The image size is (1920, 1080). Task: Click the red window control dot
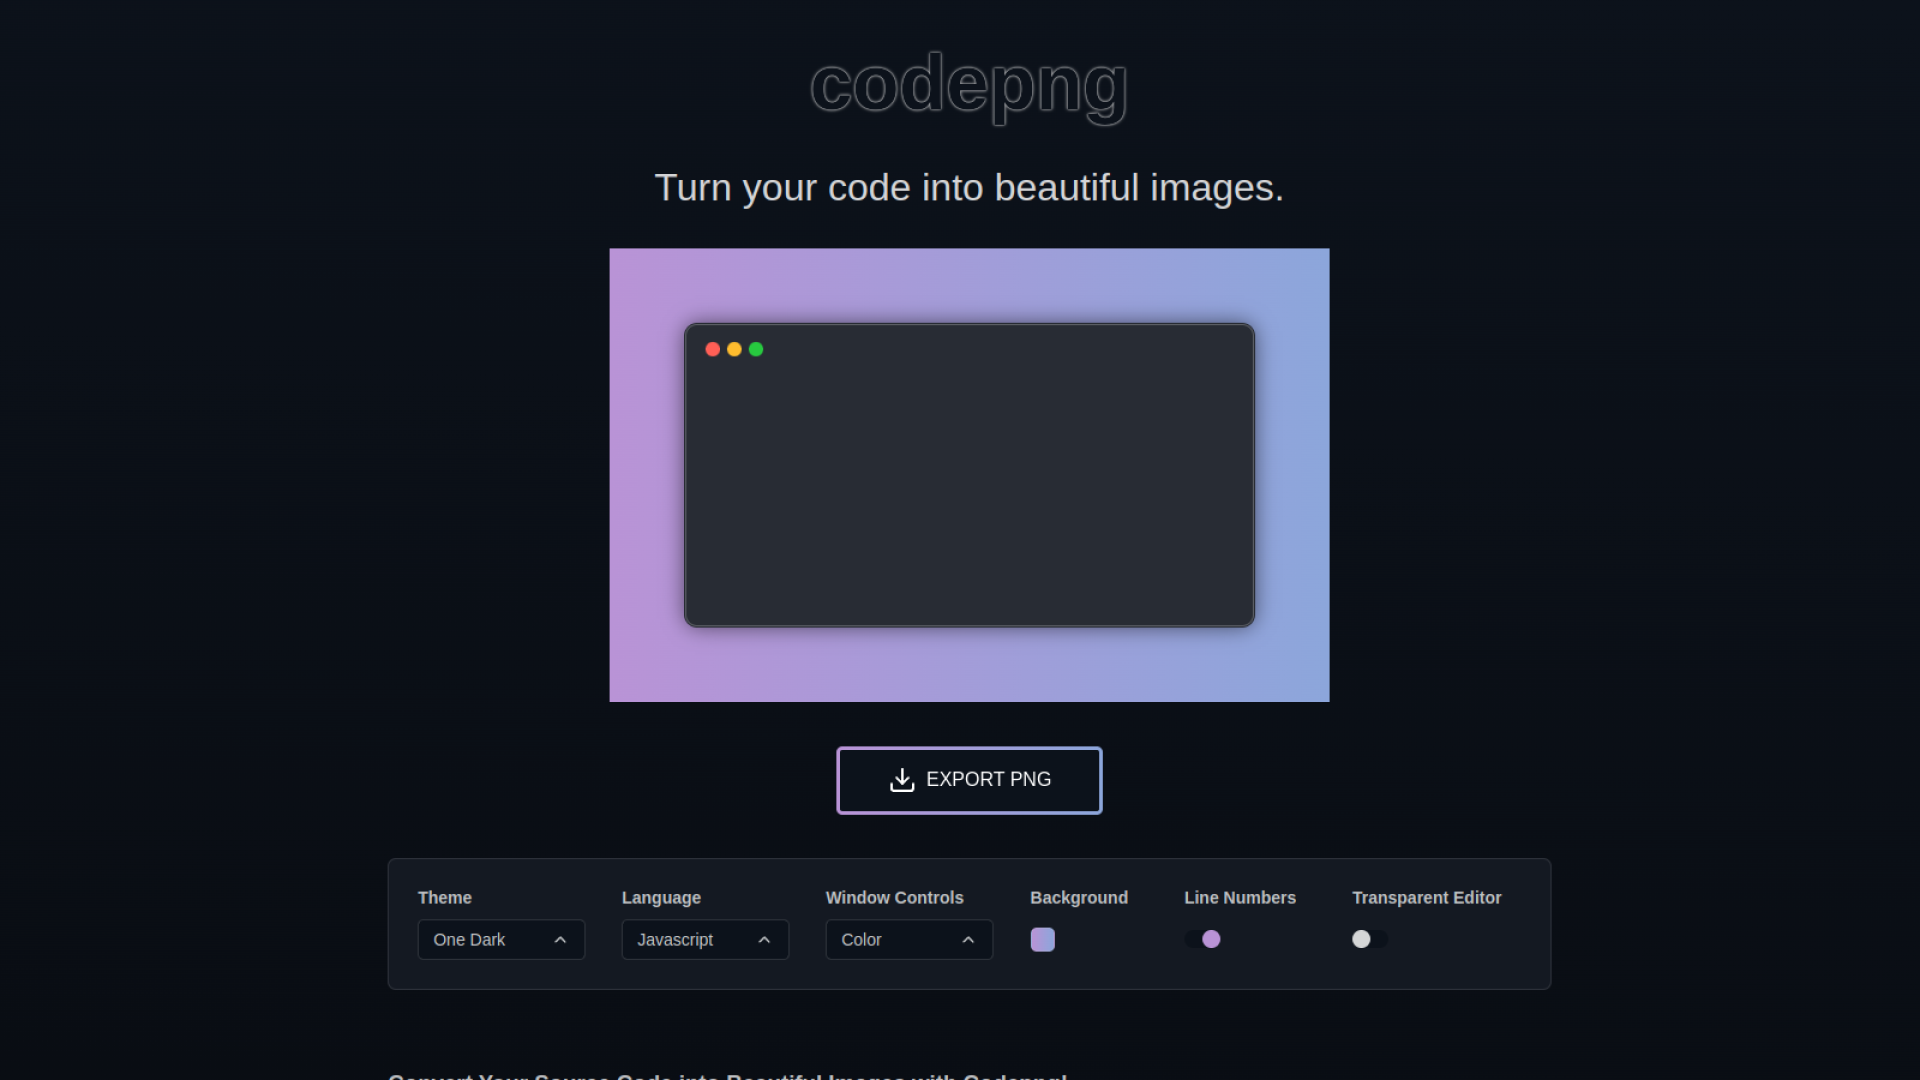pos(712,348)
